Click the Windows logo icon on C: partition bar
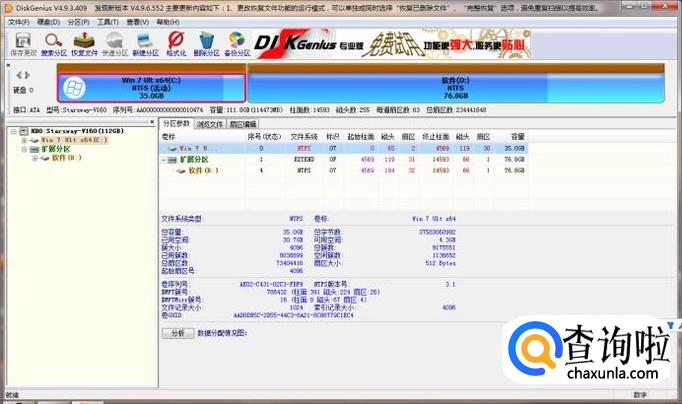This screenshot has height=404, width=682. coord(74,88)
